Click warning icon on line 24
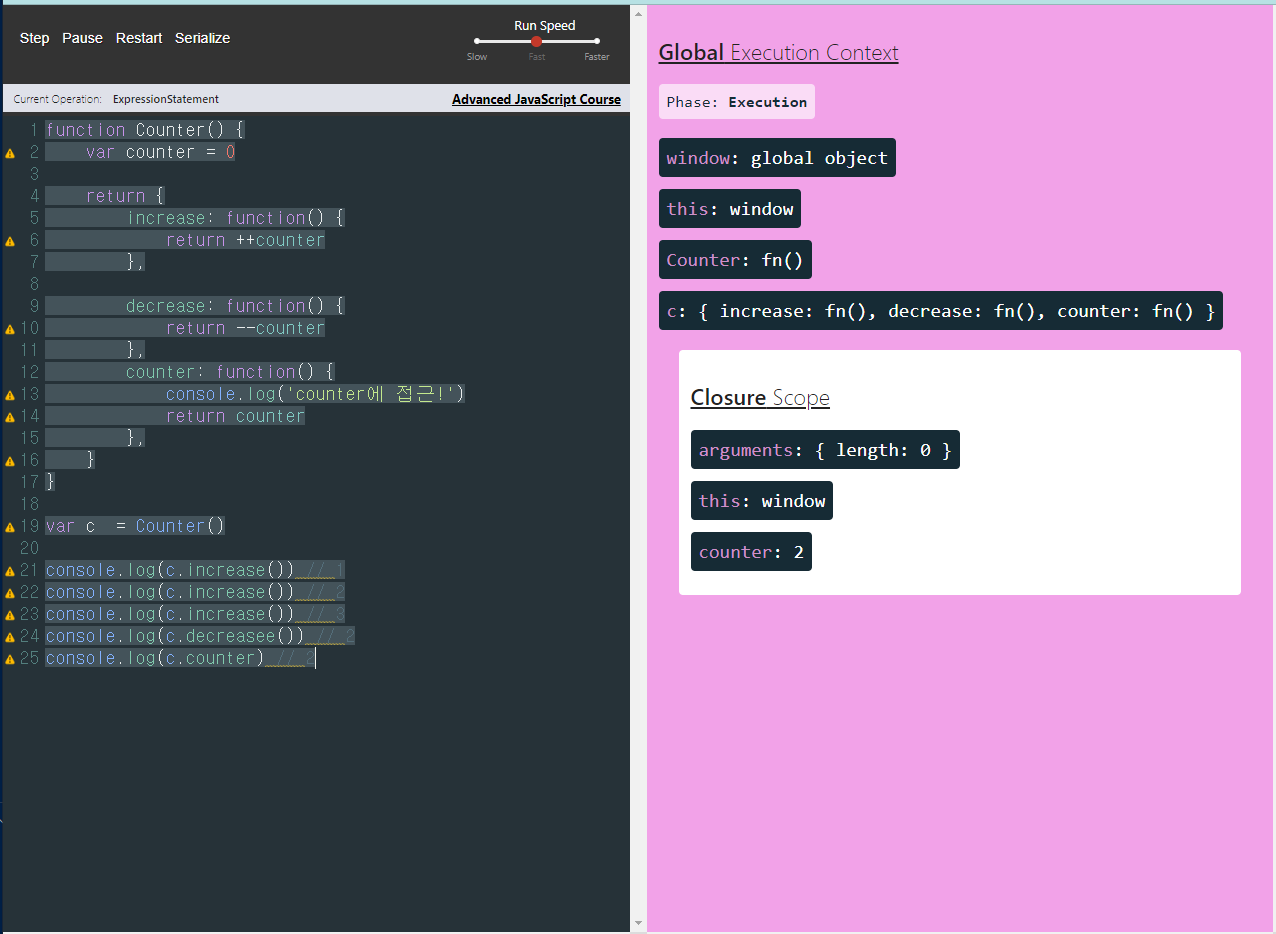Image resolution: width=1276 pixels, height=934 pixels. (10, 637)
